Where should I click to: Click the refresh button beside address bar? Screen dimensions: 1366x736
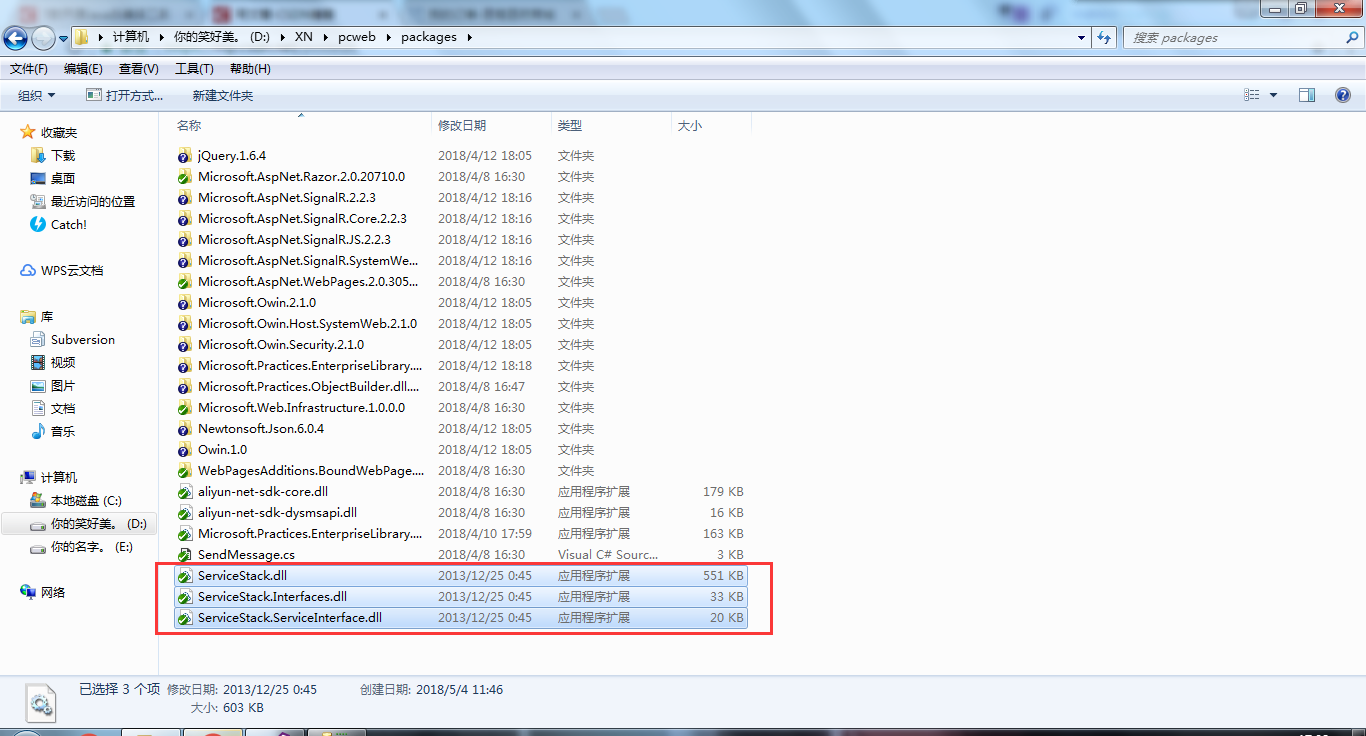click(1105, 37)
